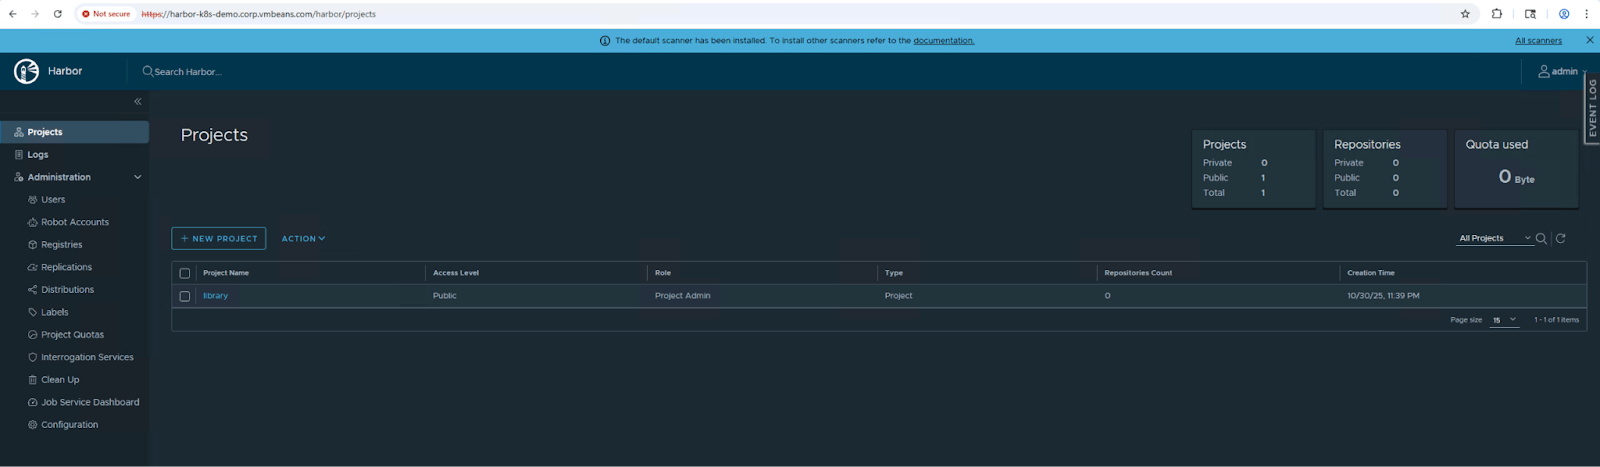Click the admin user icon

pyautogui.click(x=1544, y=71)
